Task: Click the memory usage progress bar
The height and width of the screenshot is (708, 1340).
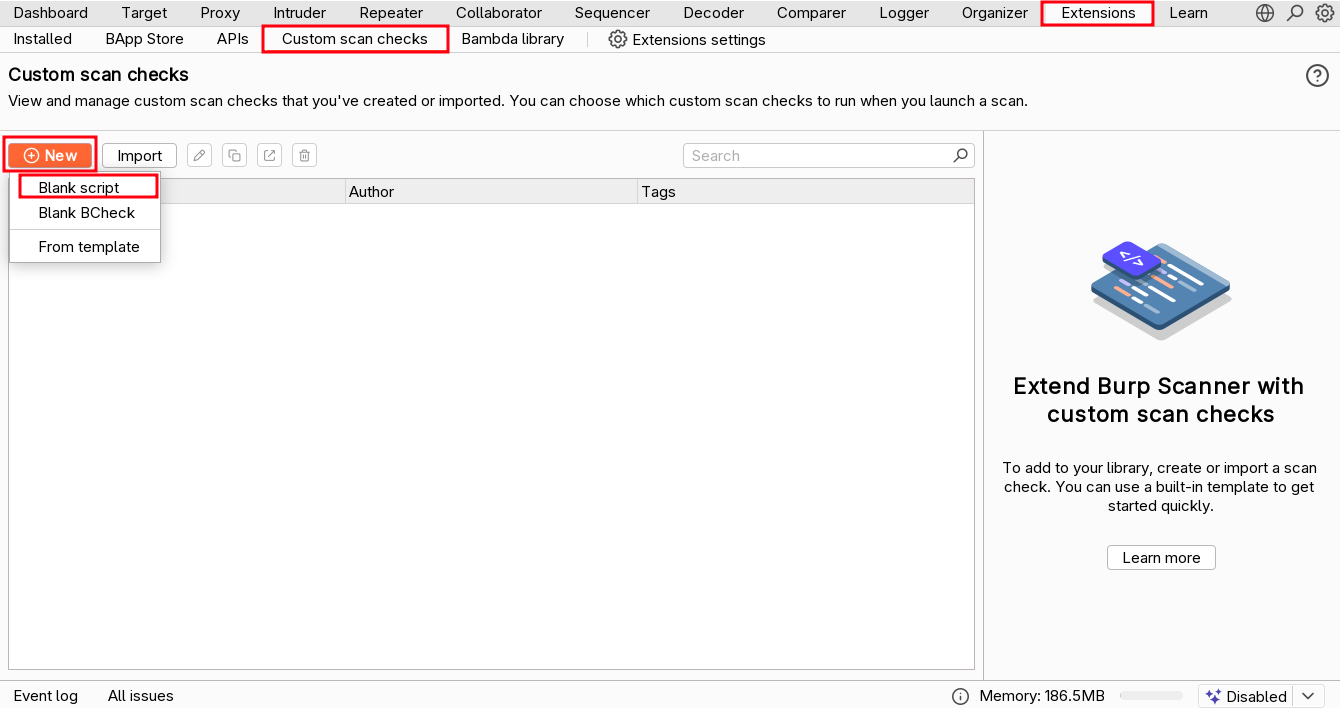Action: pos(1150,696)
